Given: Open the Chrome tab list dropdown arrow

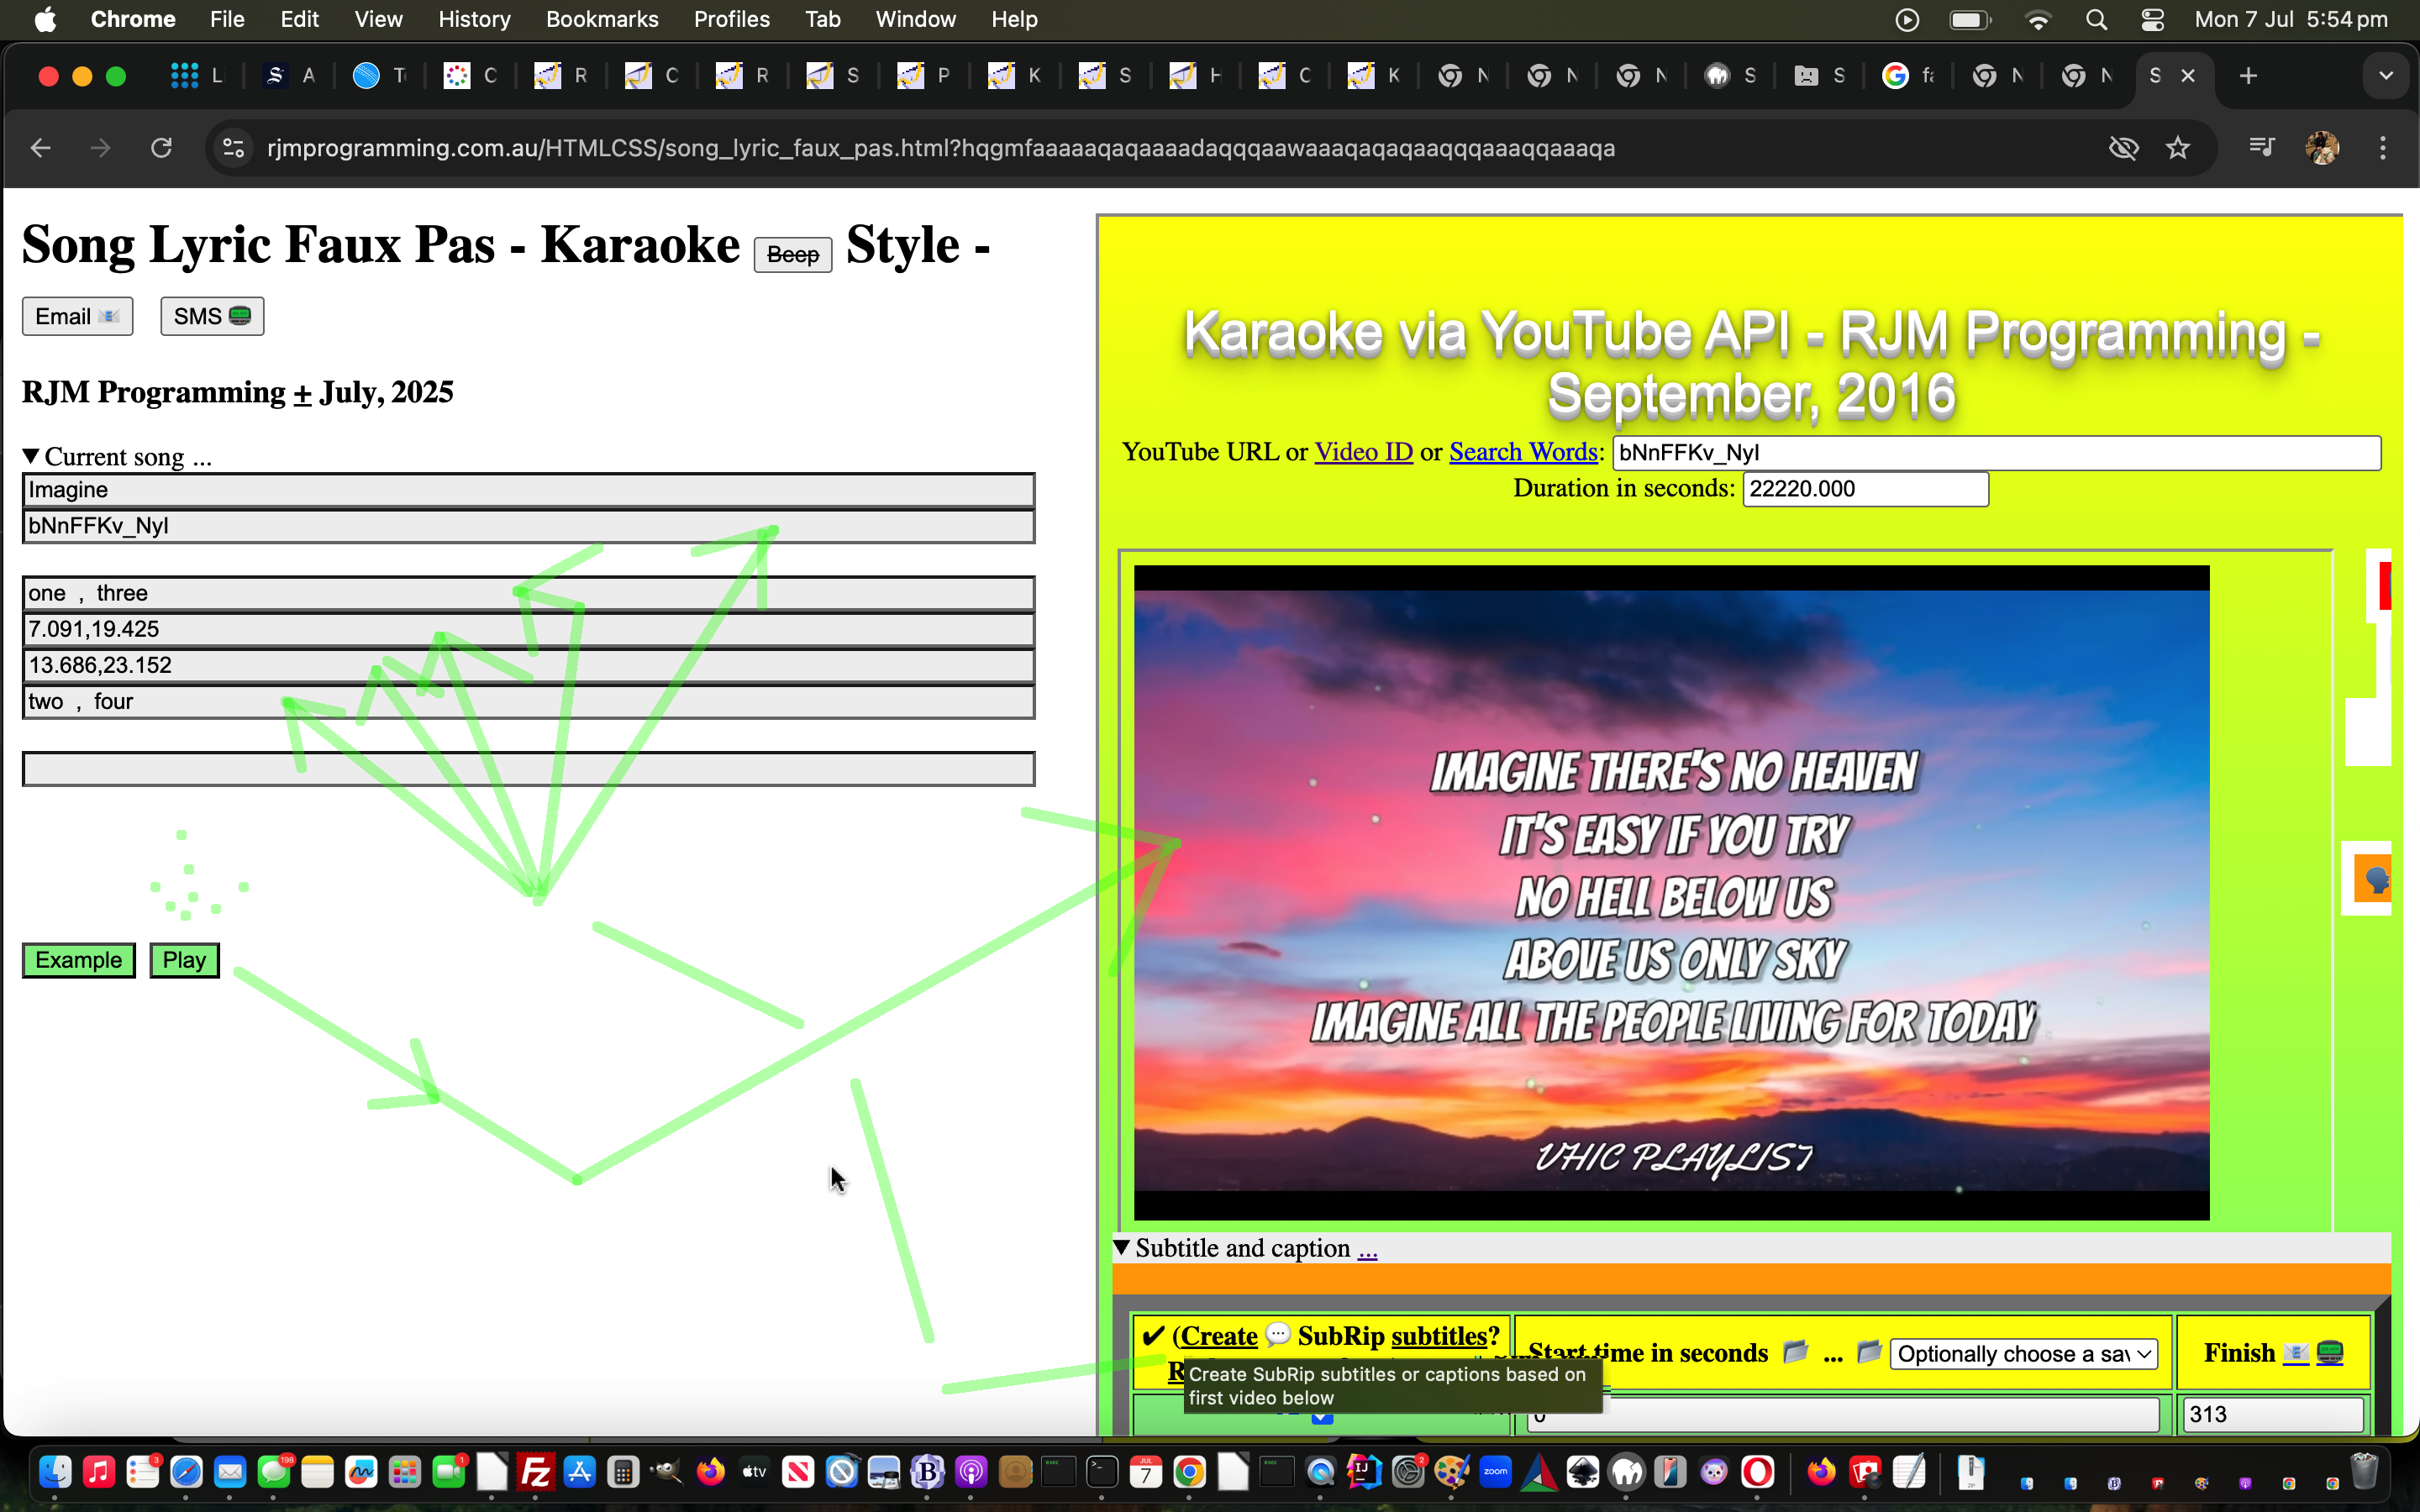Looking at the screenshot, I should (2386, 76).
